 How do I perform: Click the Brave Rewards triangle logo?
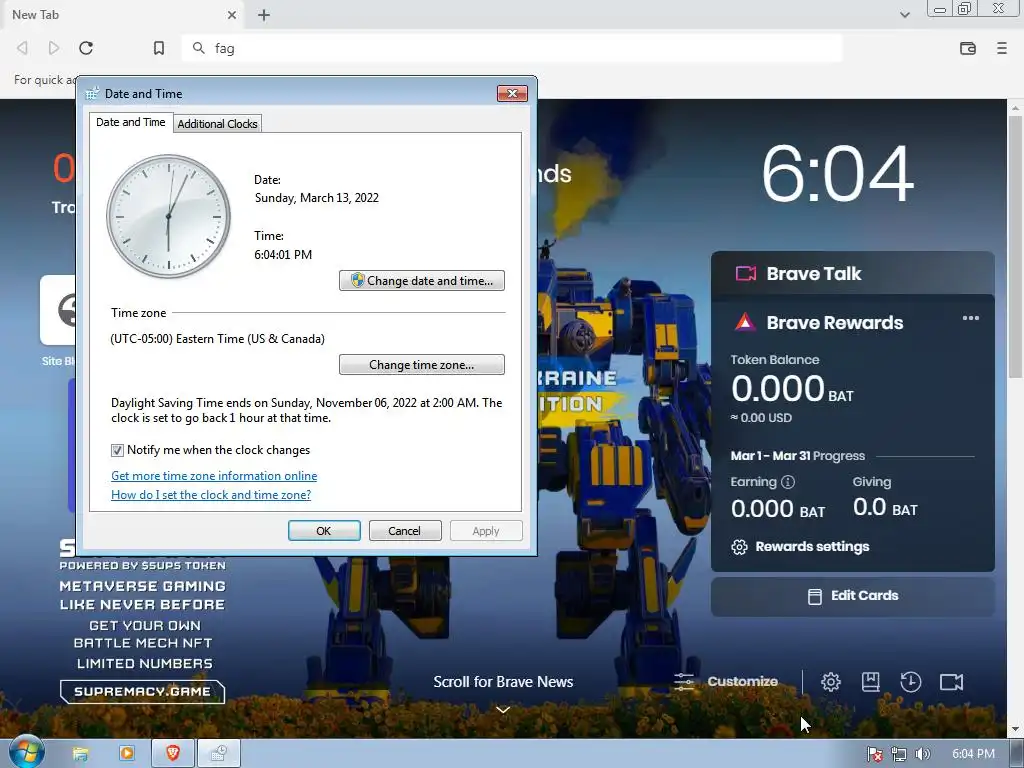click(745, 322)
